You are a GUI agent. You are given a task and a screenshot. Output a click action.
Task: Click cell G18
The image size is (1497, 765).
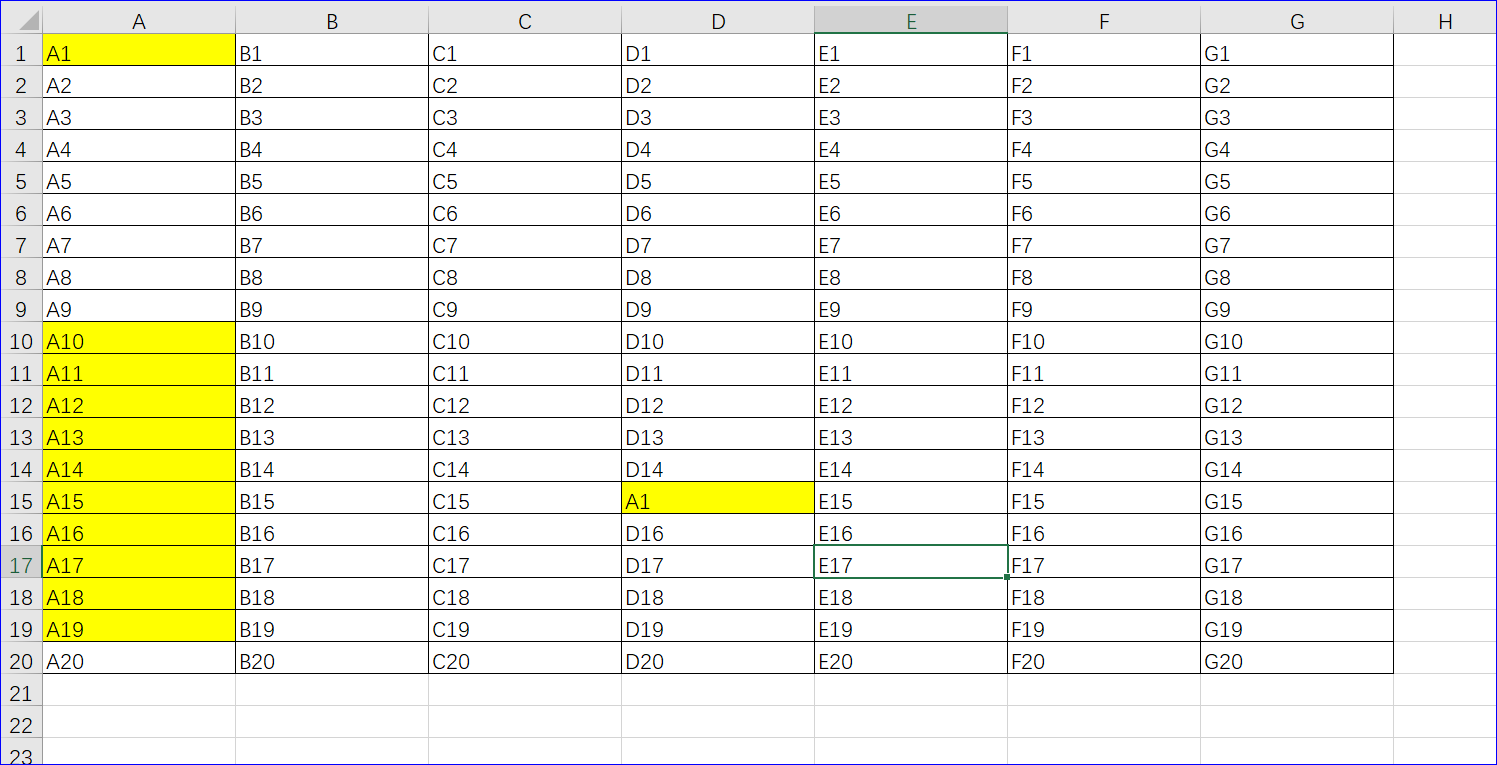pyautogui.click(x=1297, y=594)
